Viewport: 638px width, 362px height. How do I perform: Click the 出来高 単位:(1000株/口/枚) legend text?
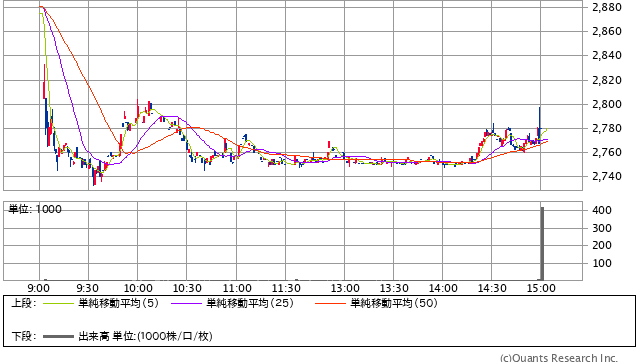pos(145,336)
